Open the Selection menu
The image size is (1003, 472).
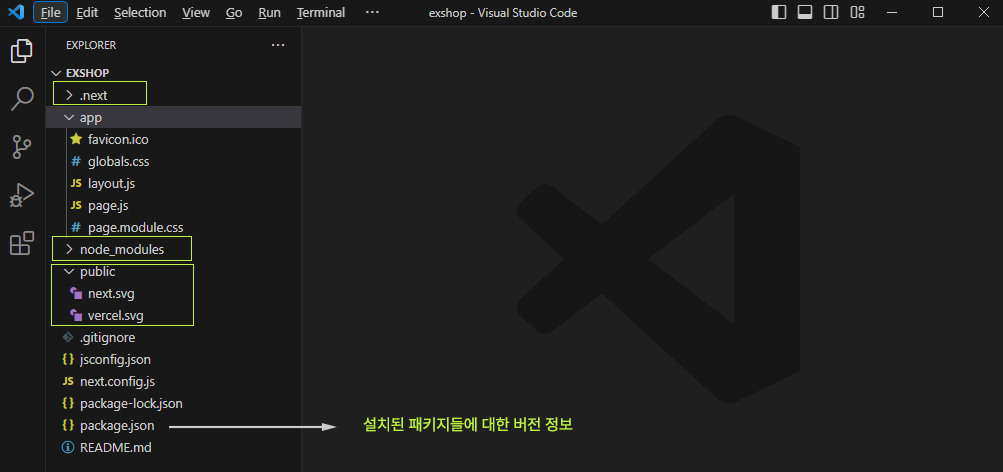[x=140, y=13]
